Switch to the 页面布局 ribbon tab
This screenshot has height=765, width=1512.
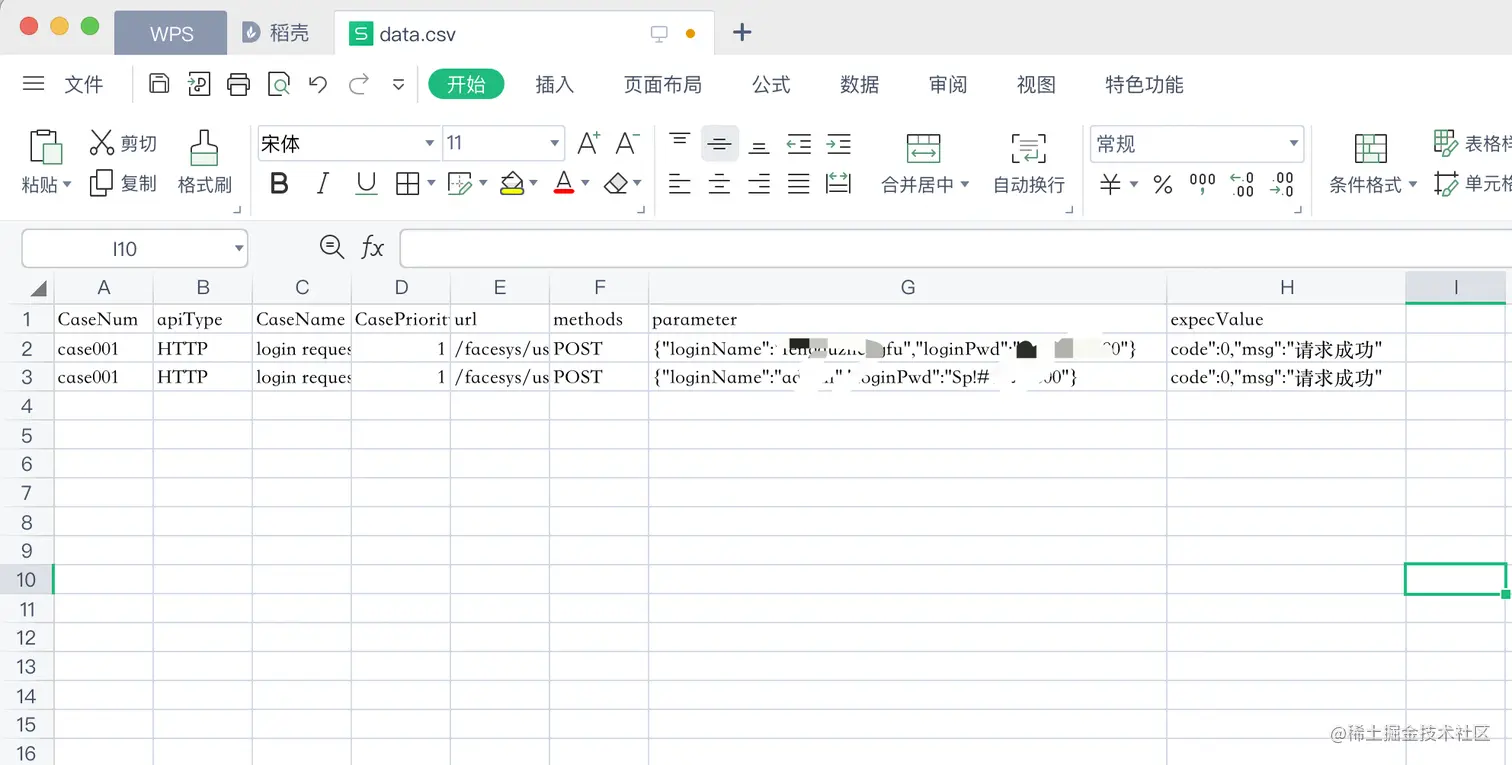(x=663, y=85)
